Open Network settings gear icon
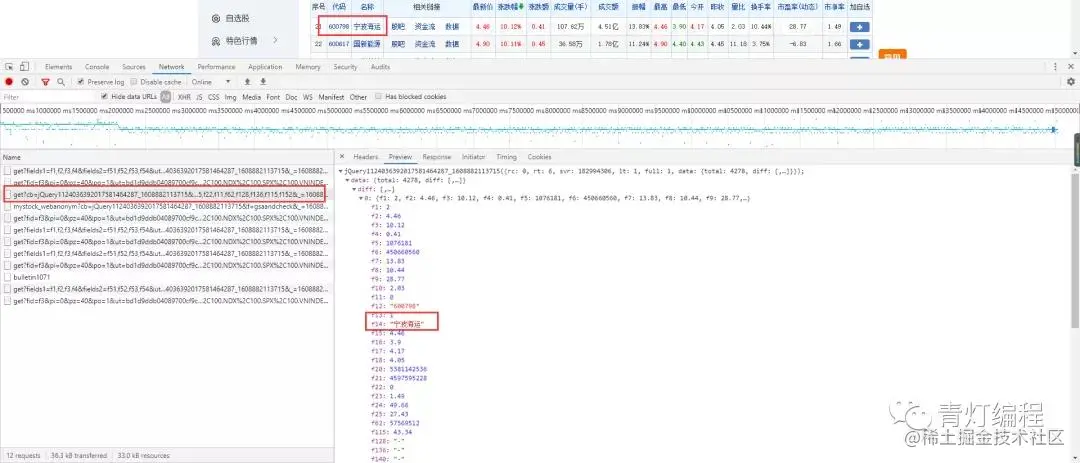 click(1070, 82)
